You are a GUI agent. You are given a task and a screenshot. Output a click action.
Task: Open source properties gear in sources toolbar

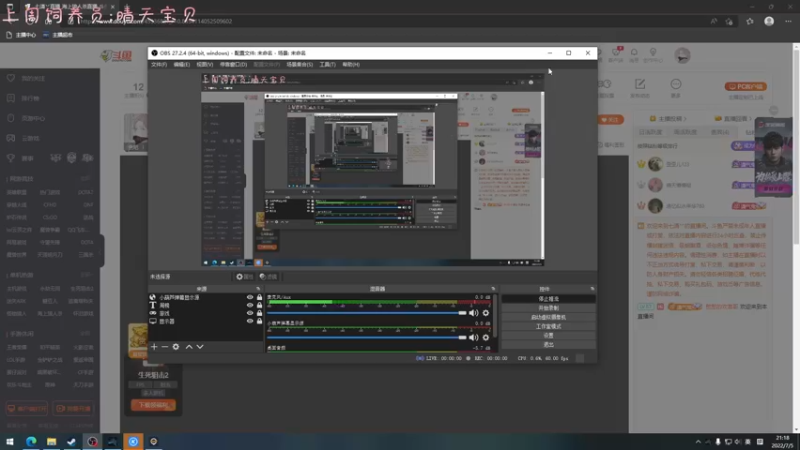click(176, 347)
